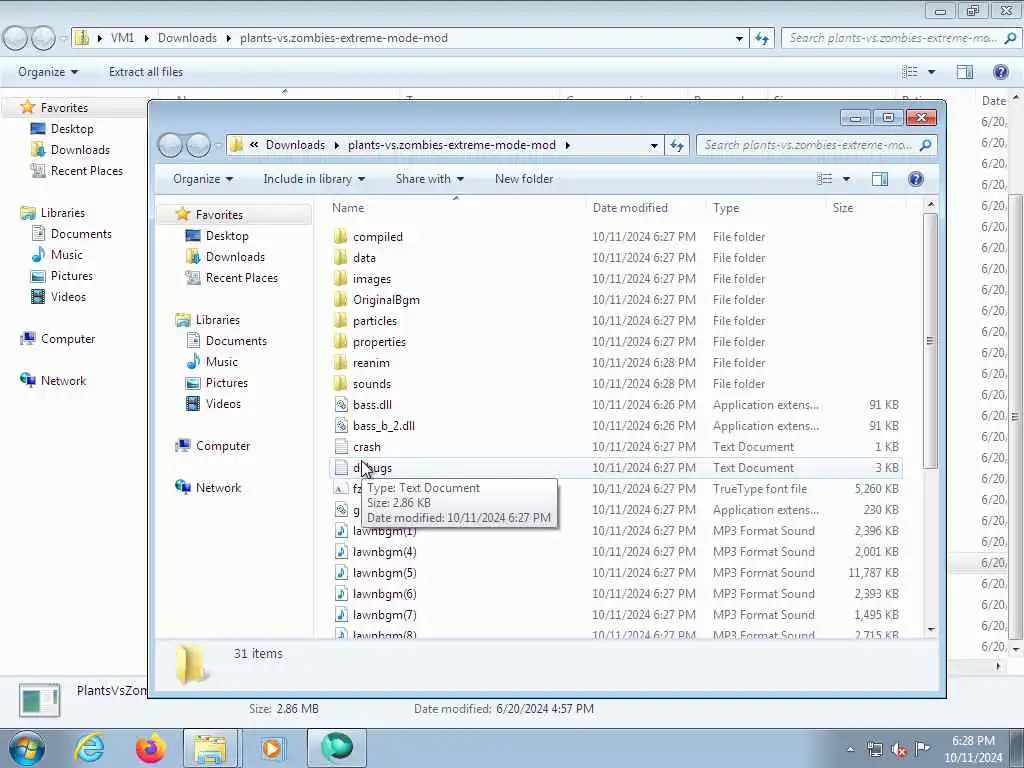This screenshot has height=768, width=1024.
Task: Select Music in front window Libraries
Action: coord(212,361)
